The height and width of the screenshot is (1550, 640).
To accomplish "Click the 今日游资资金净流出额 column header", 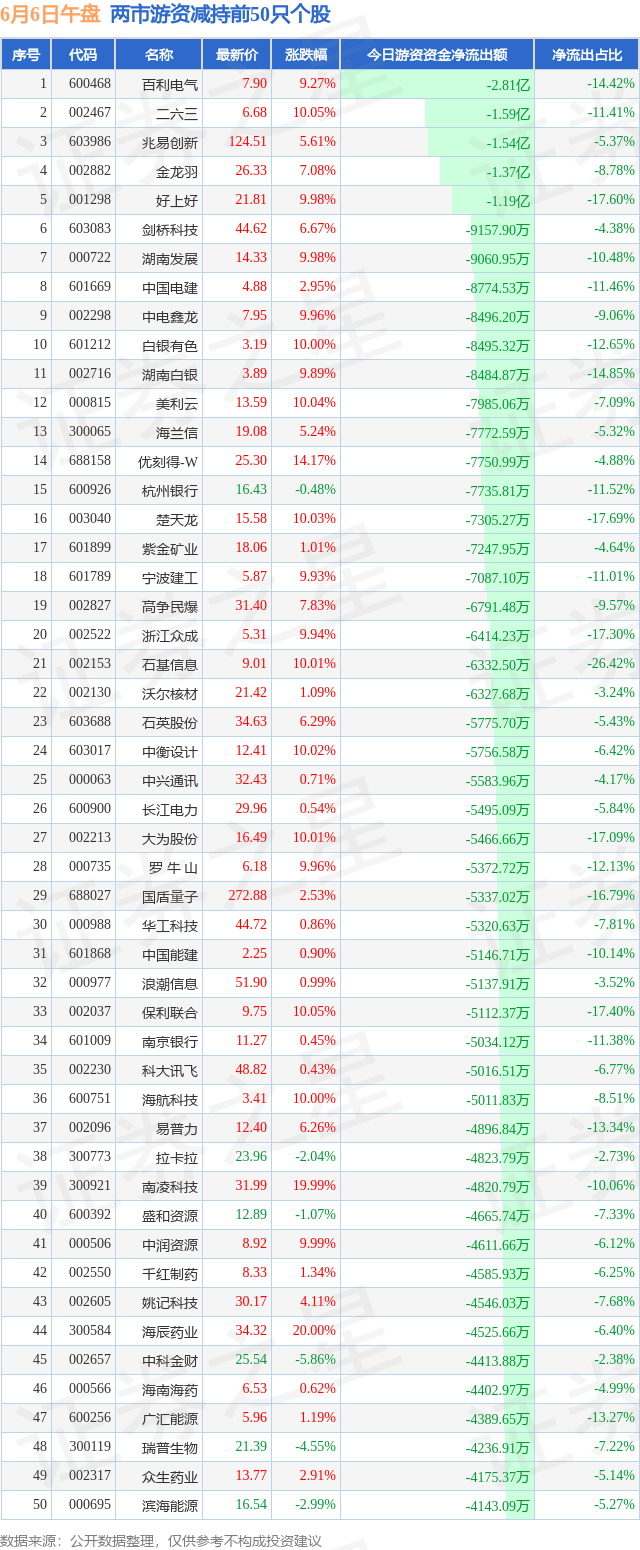I will coord(437,55).
